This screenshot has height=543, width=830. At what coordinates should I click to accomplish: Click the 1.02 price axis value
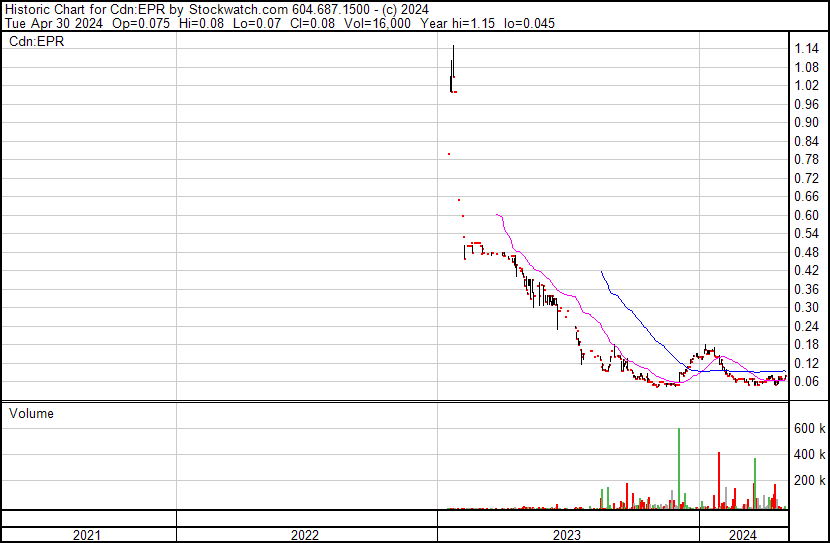tap(807, 86)
